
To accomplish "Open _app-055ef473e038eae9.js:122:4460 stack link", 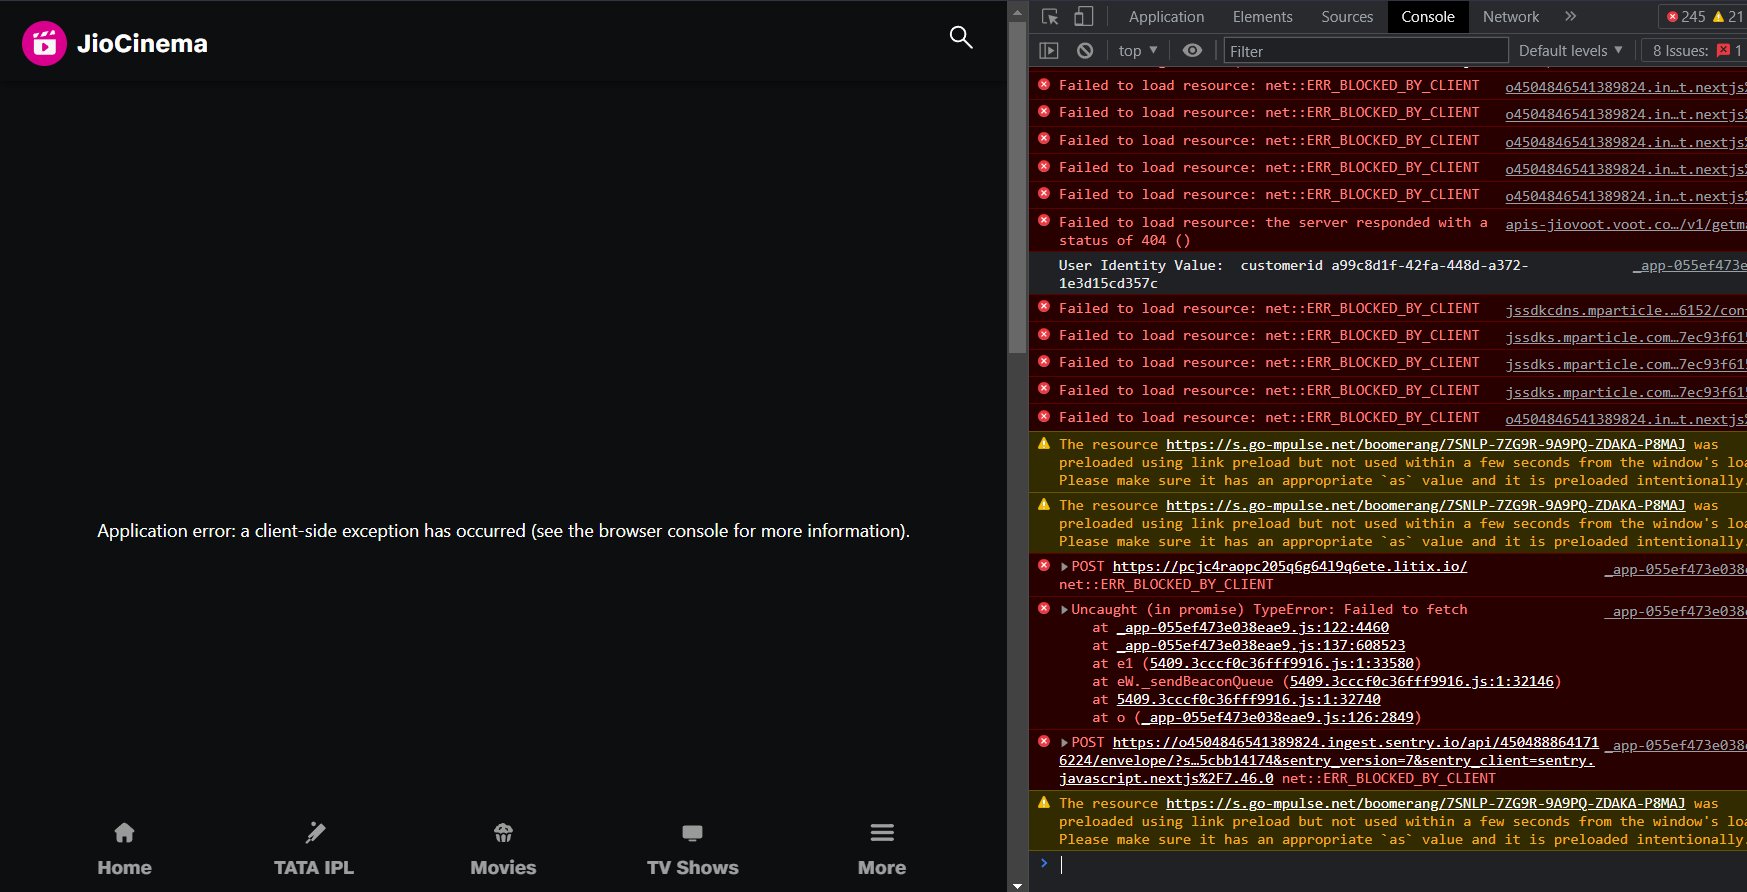I will pos(1253,627).
